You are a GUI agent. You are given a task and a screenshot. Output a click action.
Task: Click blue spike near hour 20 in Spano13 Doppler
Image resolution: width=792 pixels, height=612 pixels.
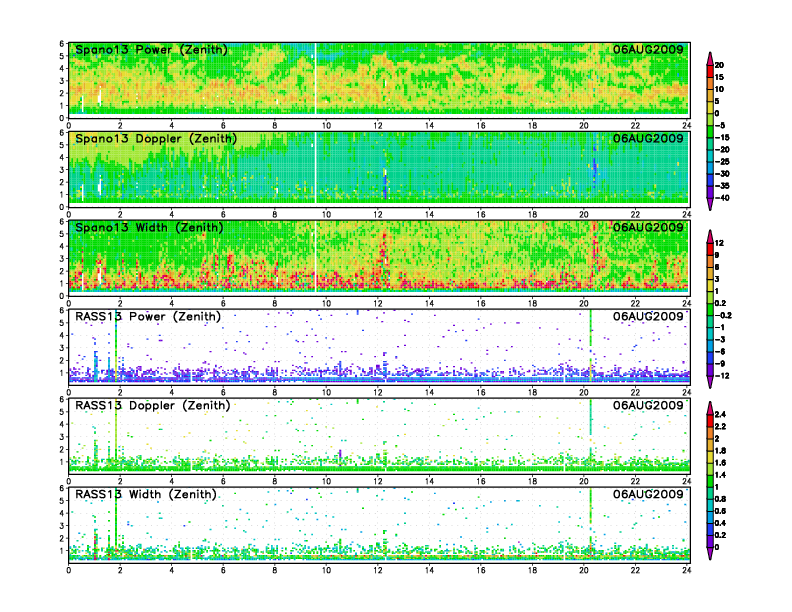[x=595, y=169]
